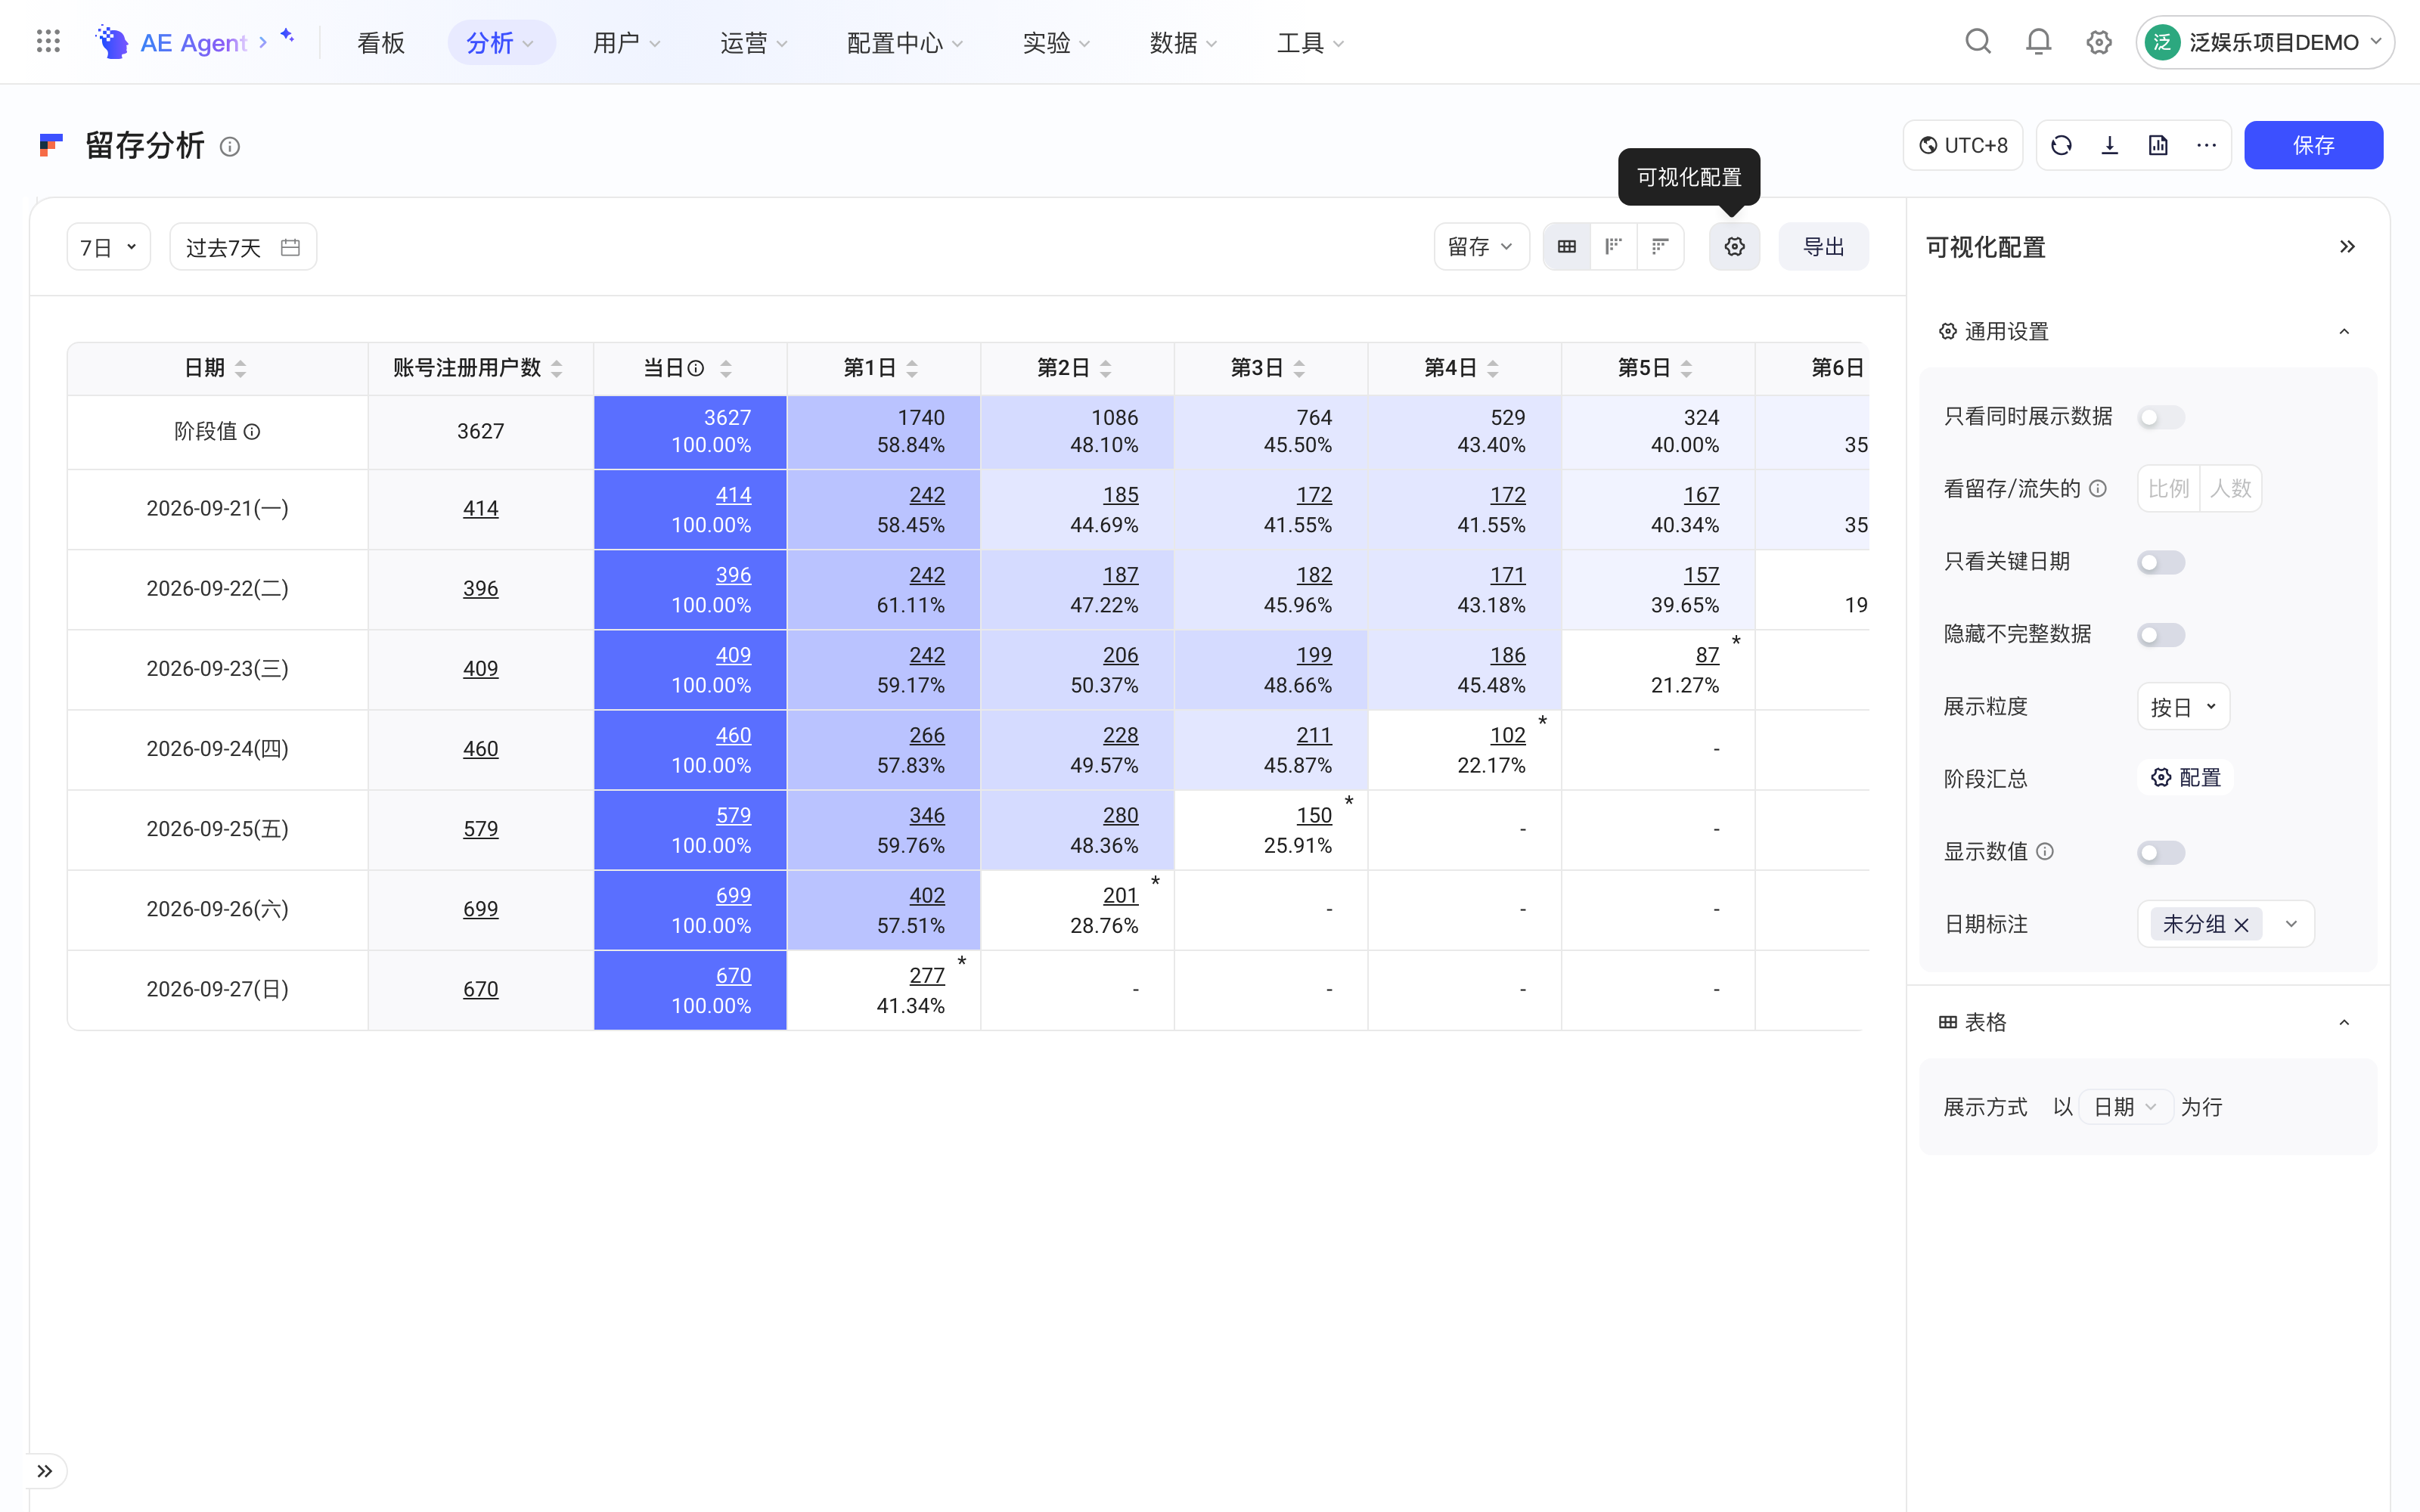The height and width of the screenshot is (1512, 2420).
Task: Expand the sidebar with the bottom-left double arrow
Action: [x=45, y=1471]
